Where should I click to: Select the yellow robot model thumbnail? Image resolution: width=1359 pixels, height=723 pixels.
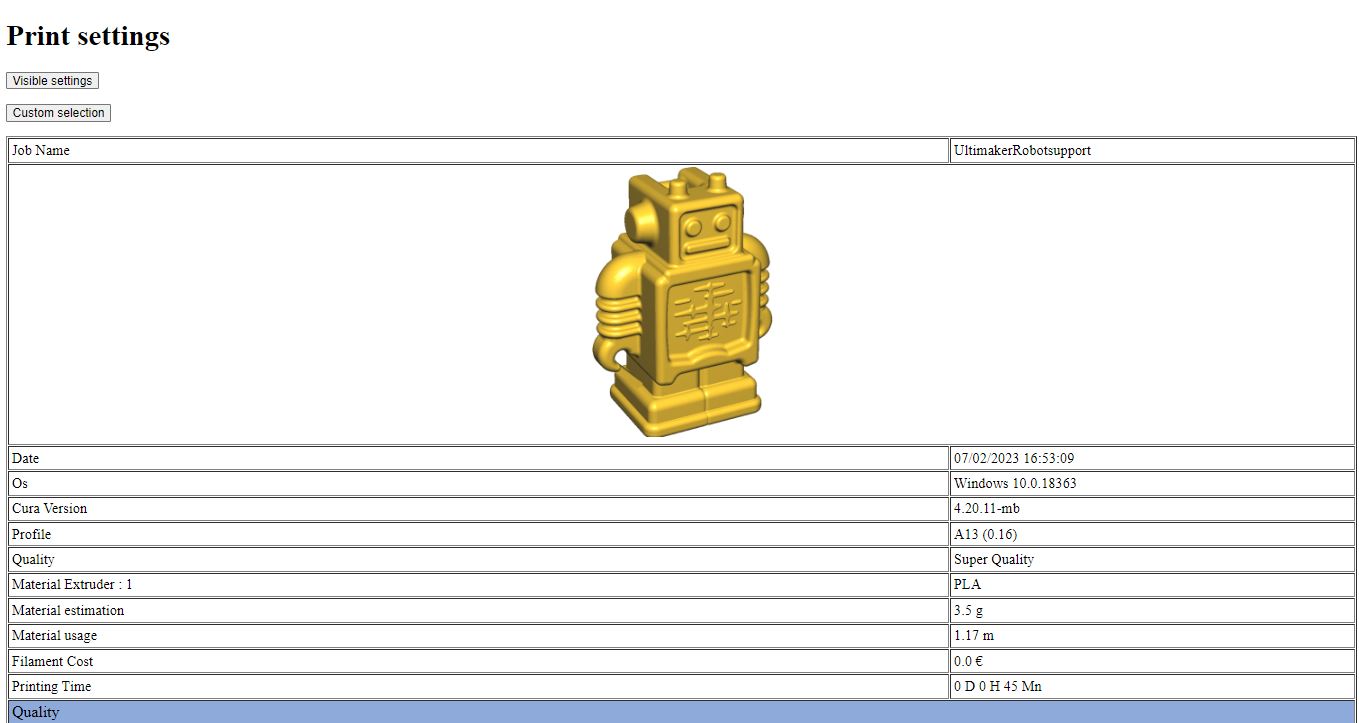(682, 302)
